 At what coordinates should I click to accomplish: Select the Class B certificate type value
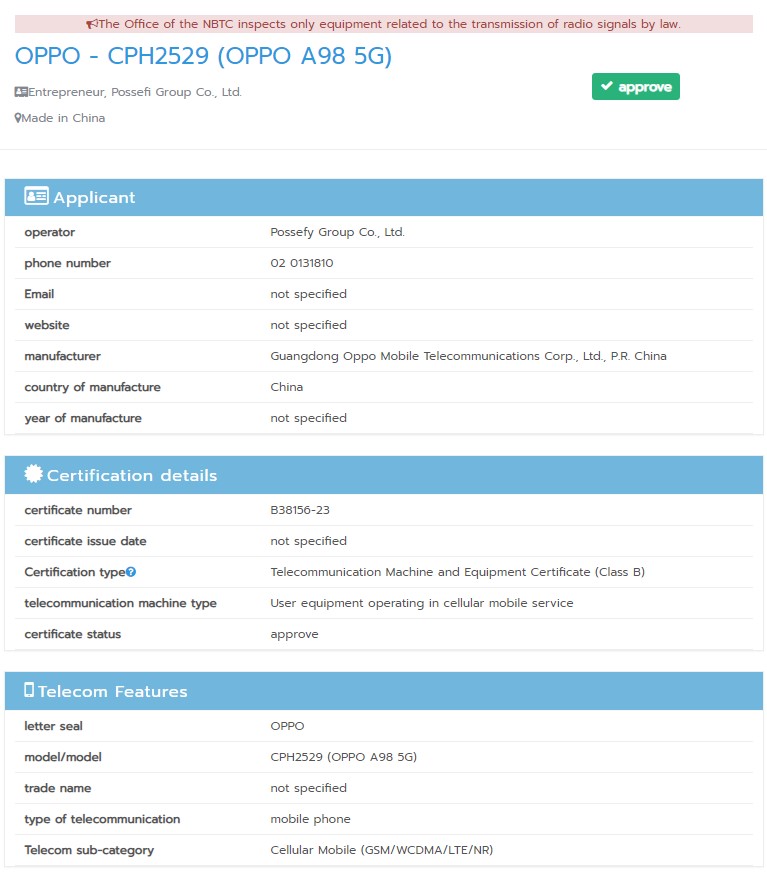458,572
